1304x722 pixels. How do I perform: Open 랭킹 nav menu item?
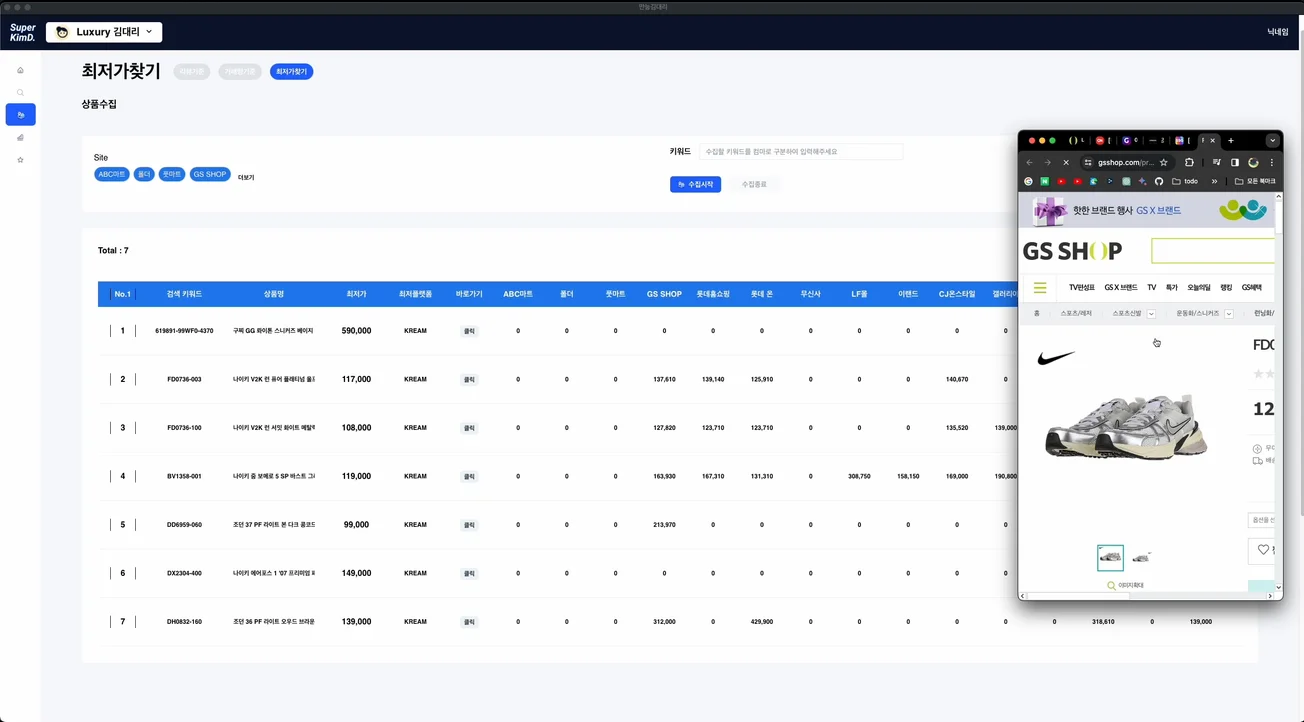[1226, 287]
